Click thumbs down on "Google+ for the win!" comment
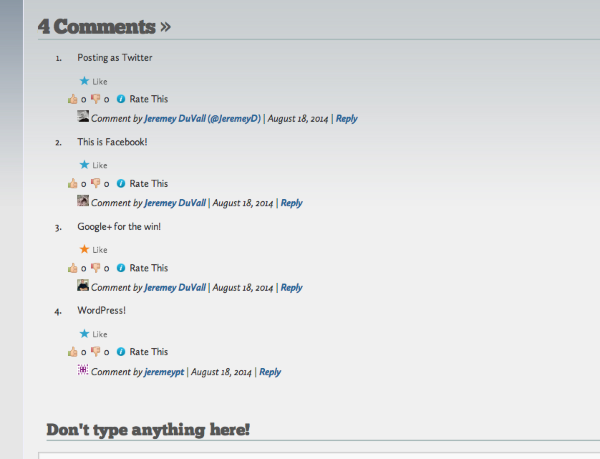600x459 pixels. (96, 268)
